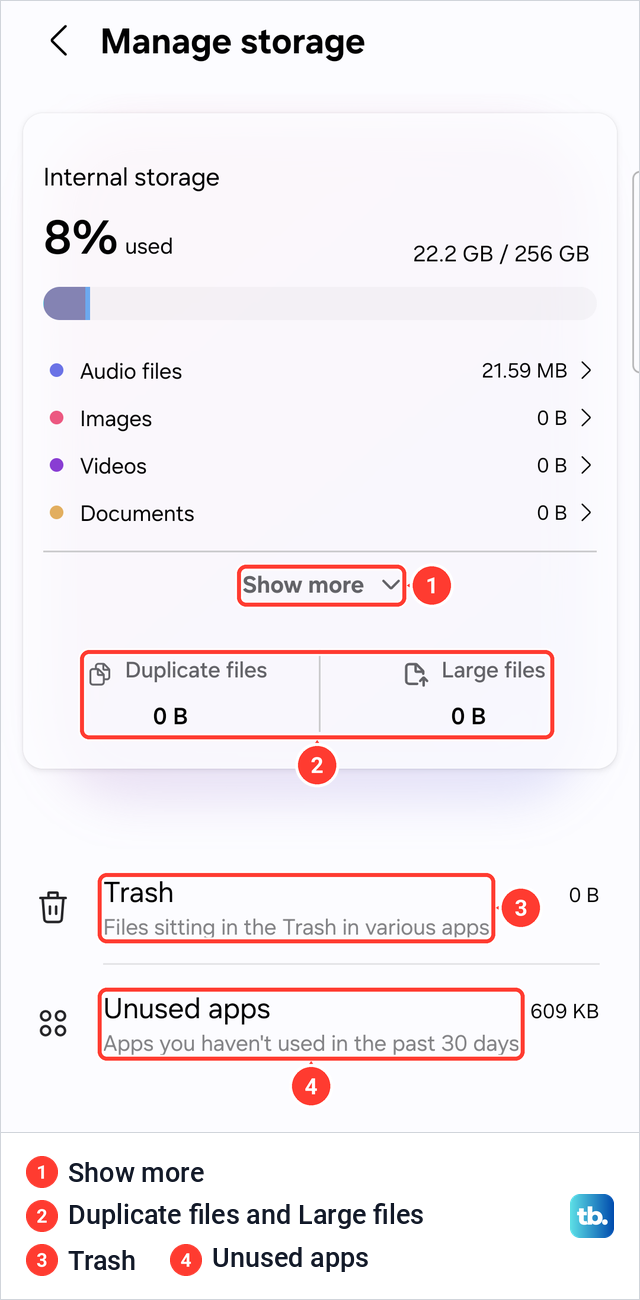
Task: Open Documents chevron arrow
Action: tap(587, 513)
